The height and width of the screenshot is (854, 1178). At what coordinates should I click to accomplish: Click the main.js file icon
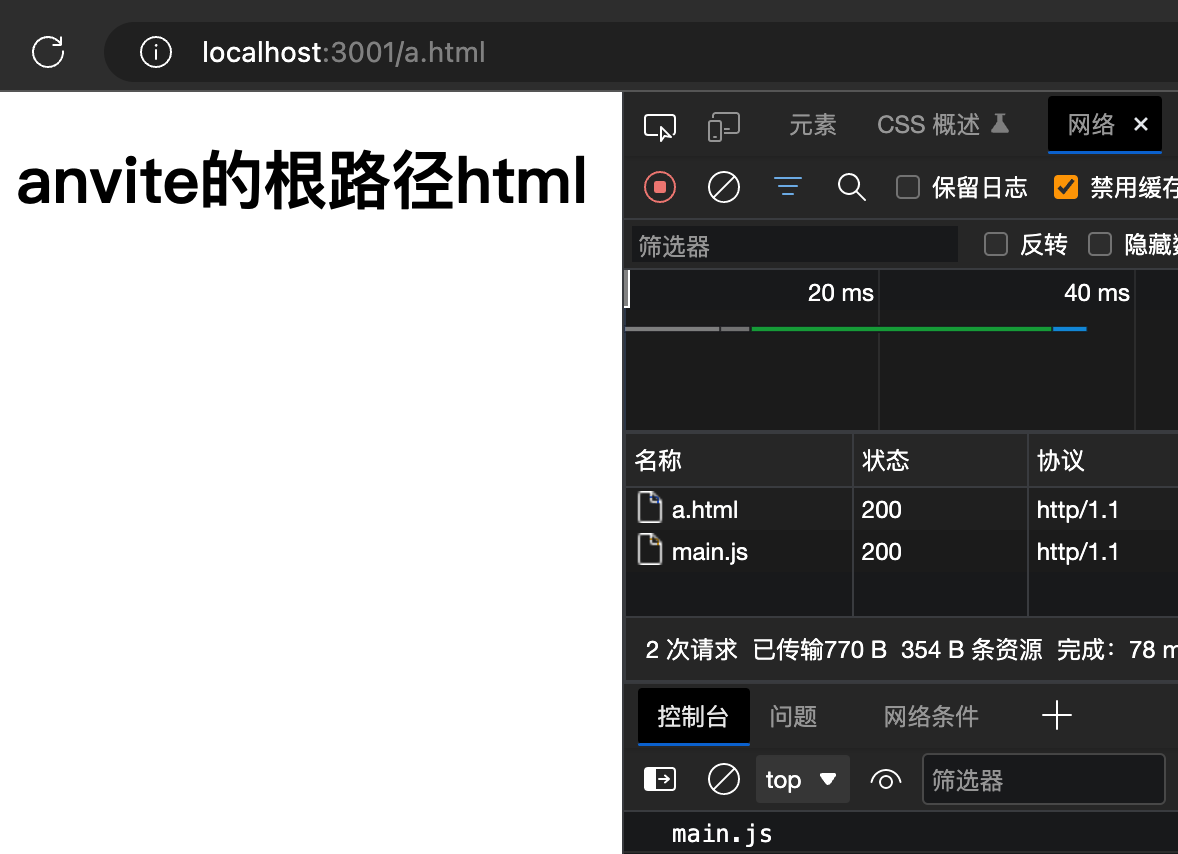tap(649, 549)
